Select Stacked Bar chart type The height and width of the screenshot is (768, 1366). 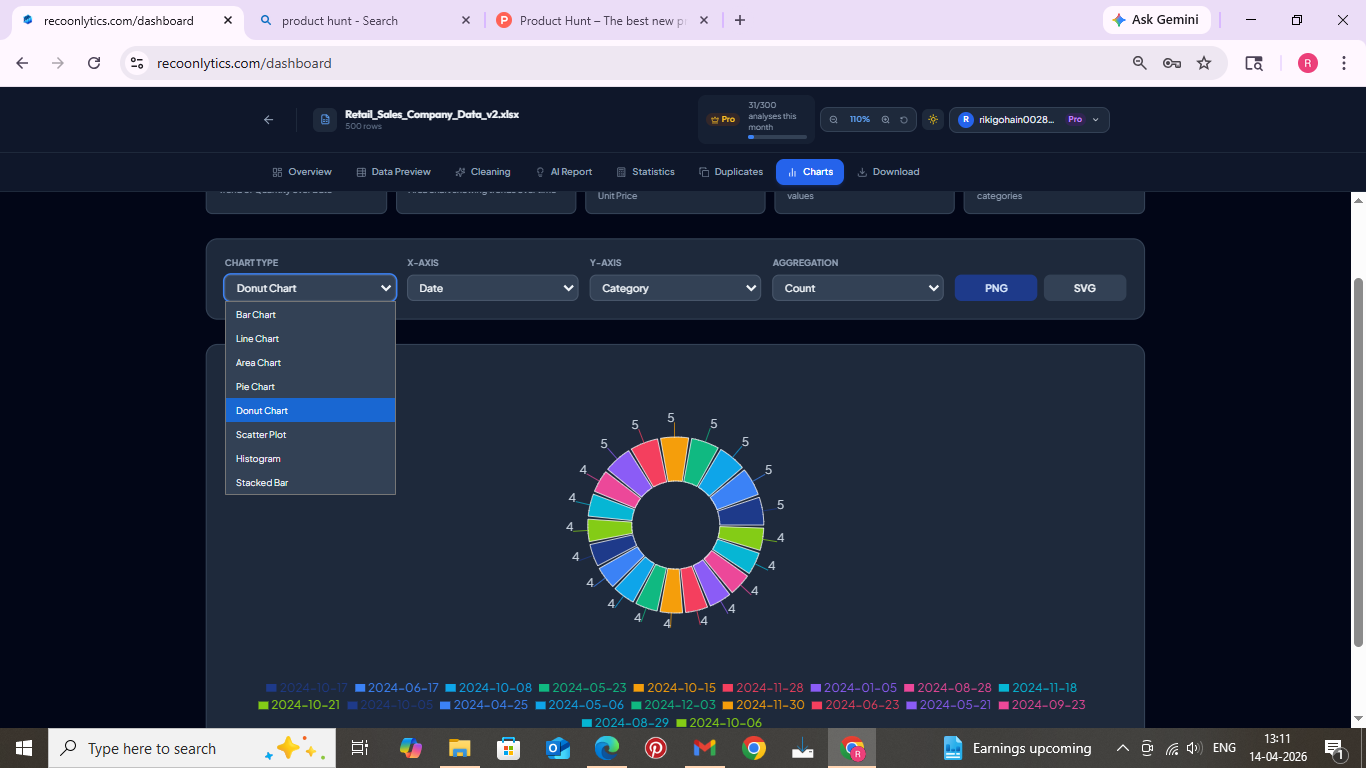click(310, 483)
